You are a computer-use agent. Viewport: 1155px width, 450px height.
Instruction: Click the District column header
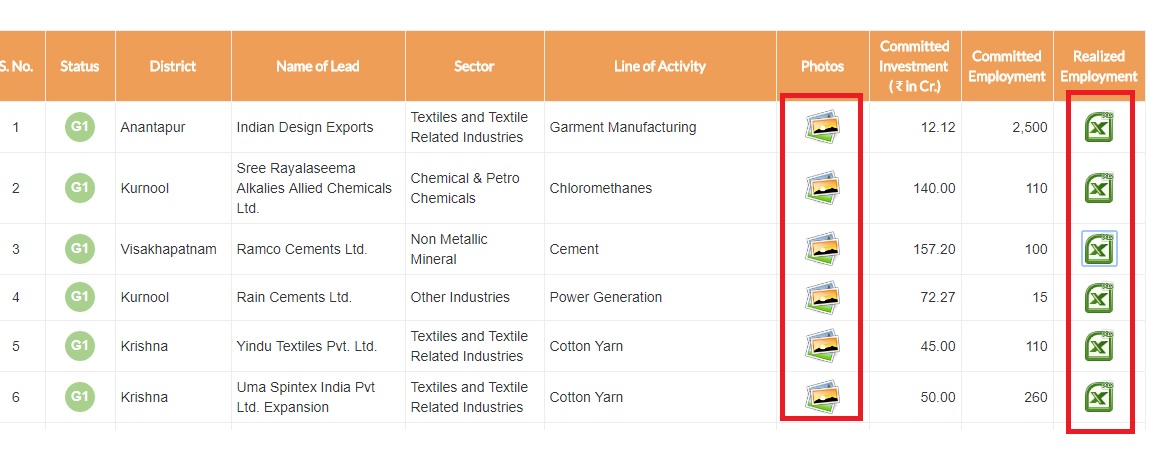tap(172, 66)
